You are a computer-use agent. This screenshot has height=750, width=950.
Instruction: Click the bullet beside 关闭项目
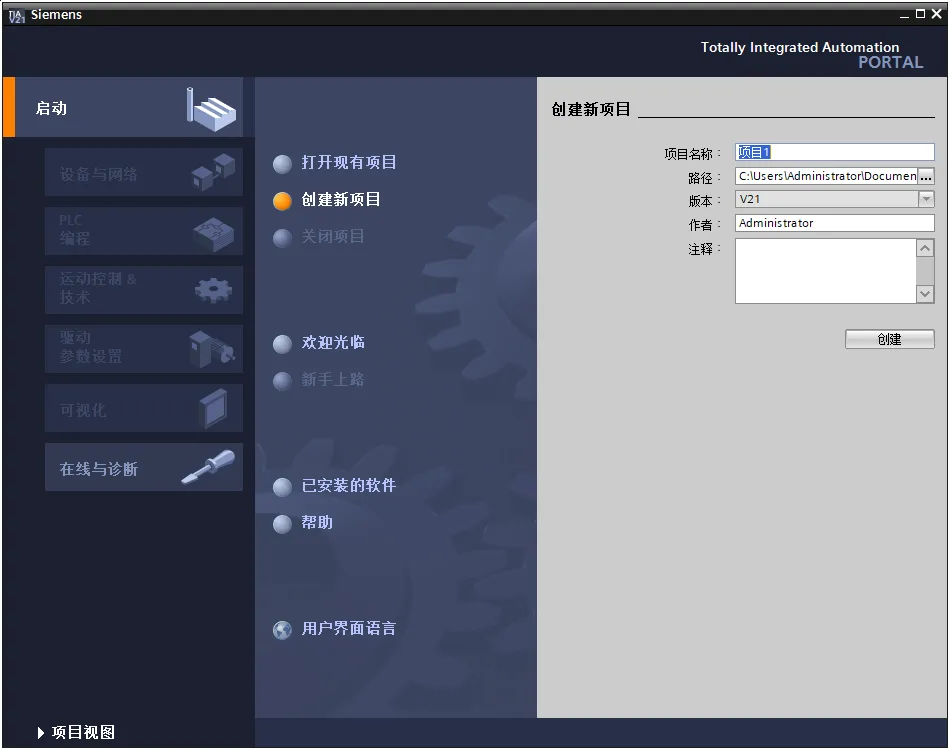pyautogui.click(x=282, y=238)
